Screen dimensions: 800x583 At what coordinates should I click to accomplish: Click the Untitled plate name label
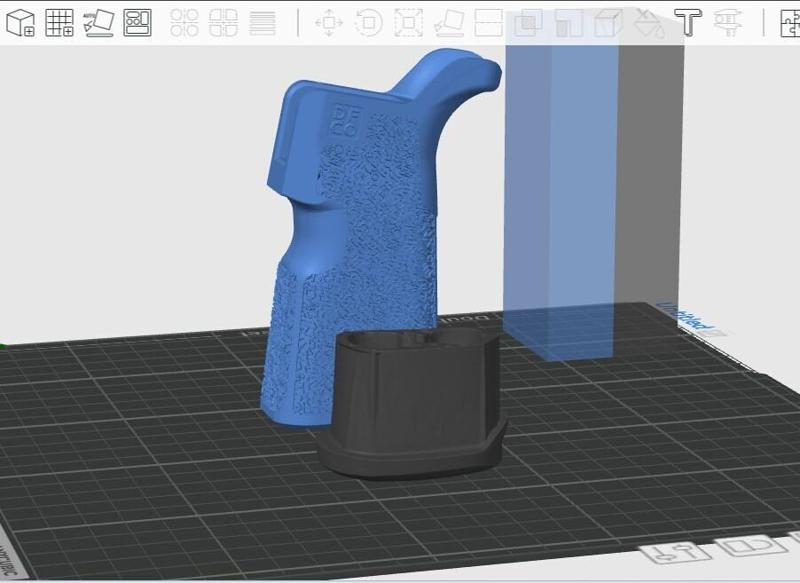(684, 317)
